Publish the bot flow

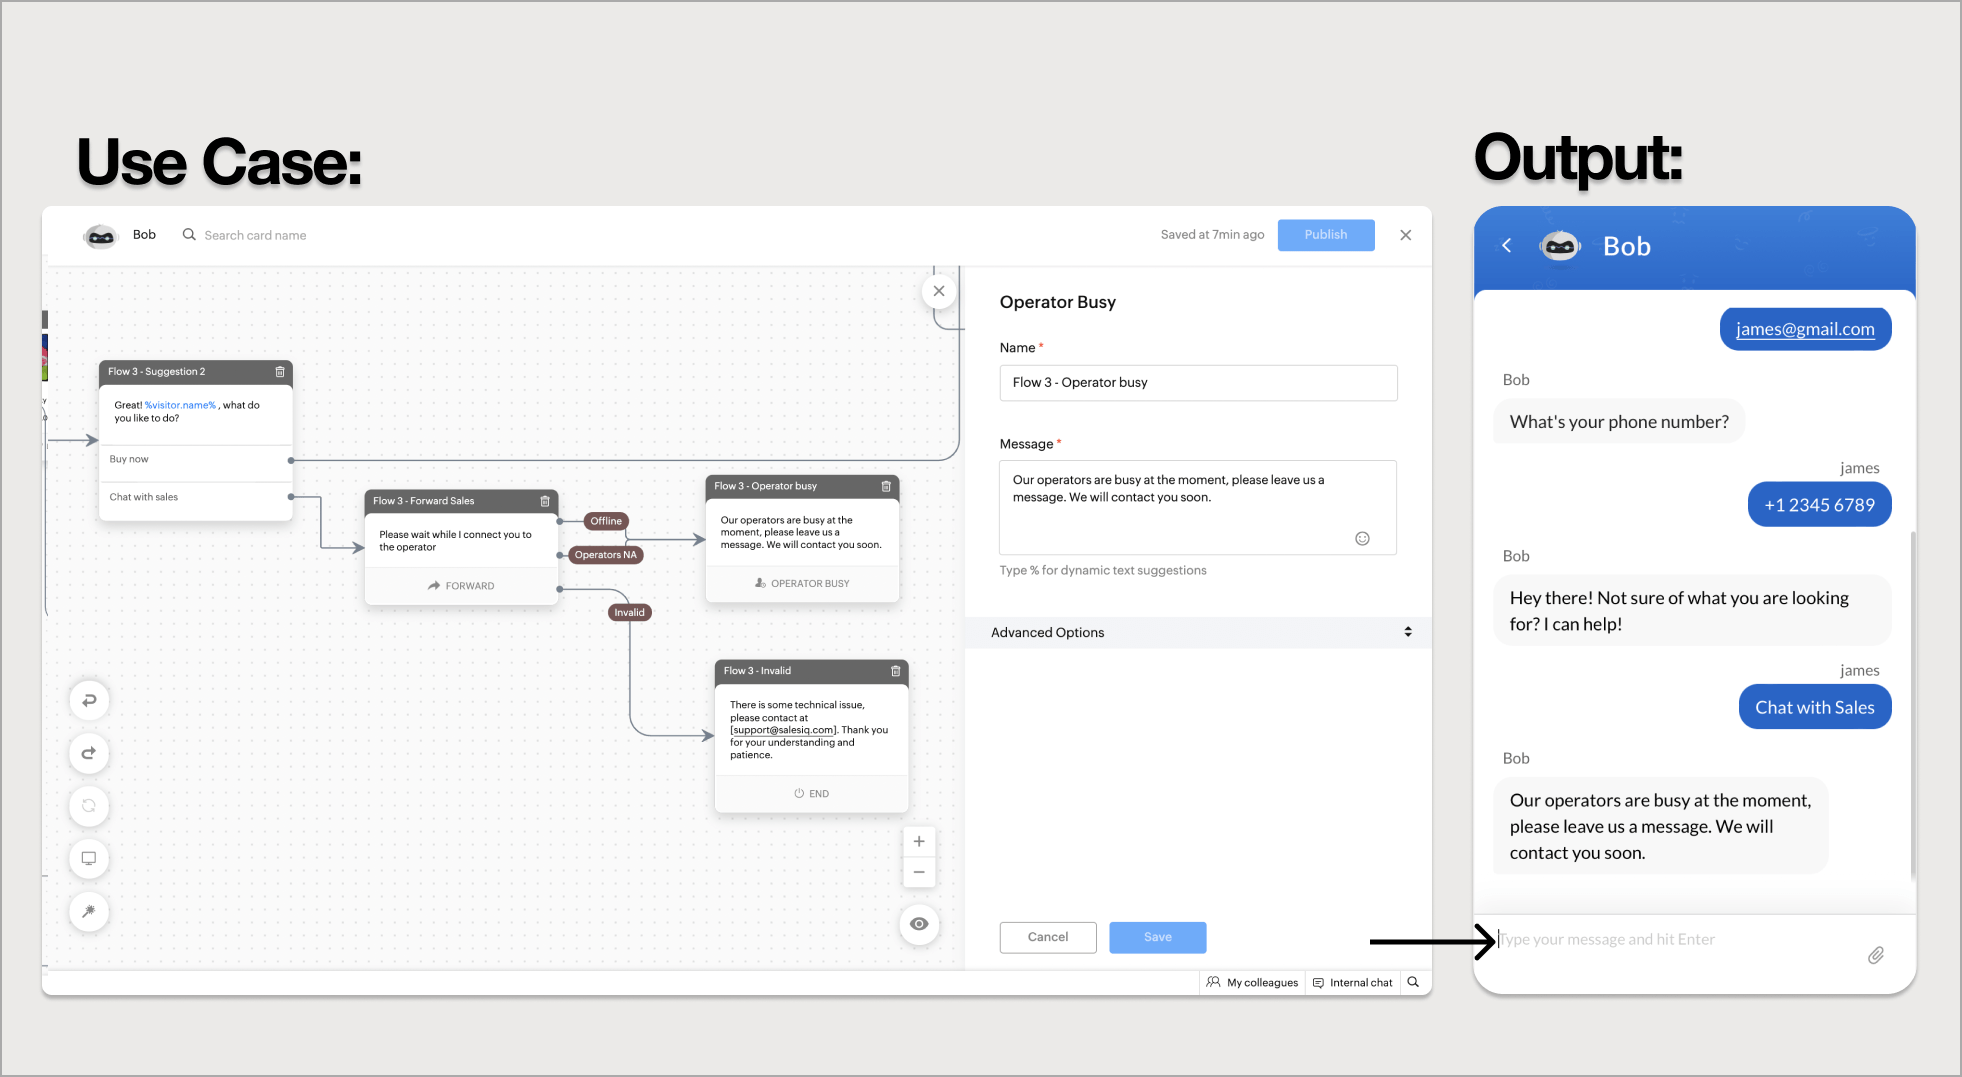click(1325, 235)
